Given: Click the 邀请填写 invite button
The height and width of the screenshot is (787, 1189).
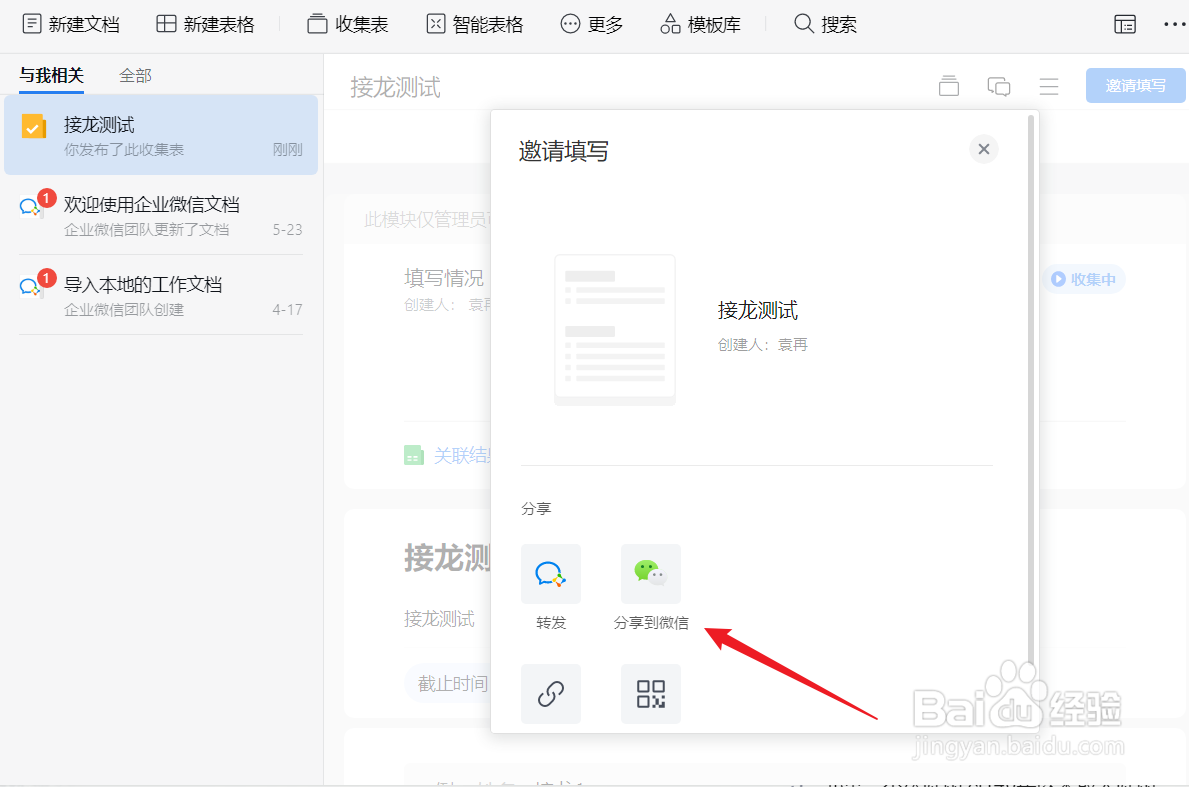Looking at the screenshot, I should 1135,85.
